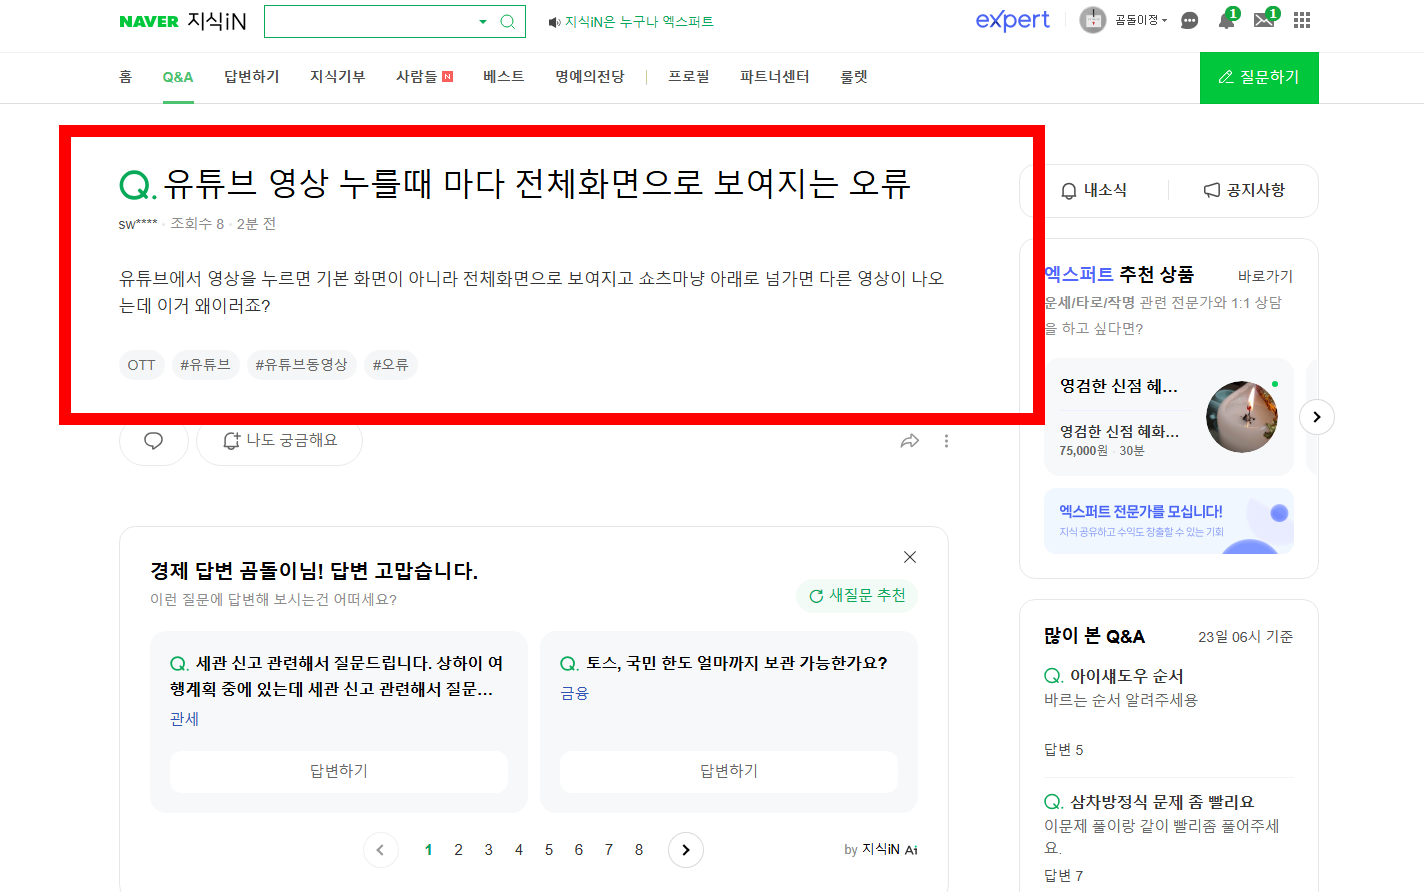Click the OTT tag

pyautogui.click(x=141, y=365)
